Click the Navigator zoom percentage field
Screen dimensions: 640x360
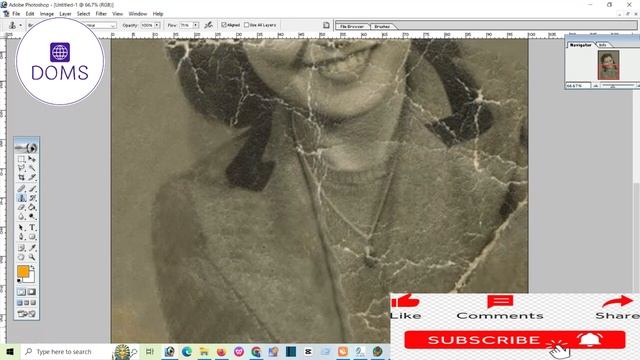tap(578, 86)
